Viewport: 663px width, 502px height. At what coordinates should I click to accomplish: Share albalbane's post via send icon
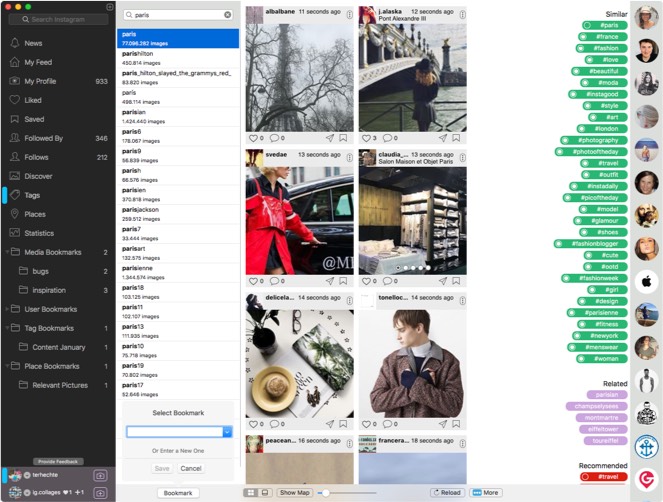click(330, 138)
